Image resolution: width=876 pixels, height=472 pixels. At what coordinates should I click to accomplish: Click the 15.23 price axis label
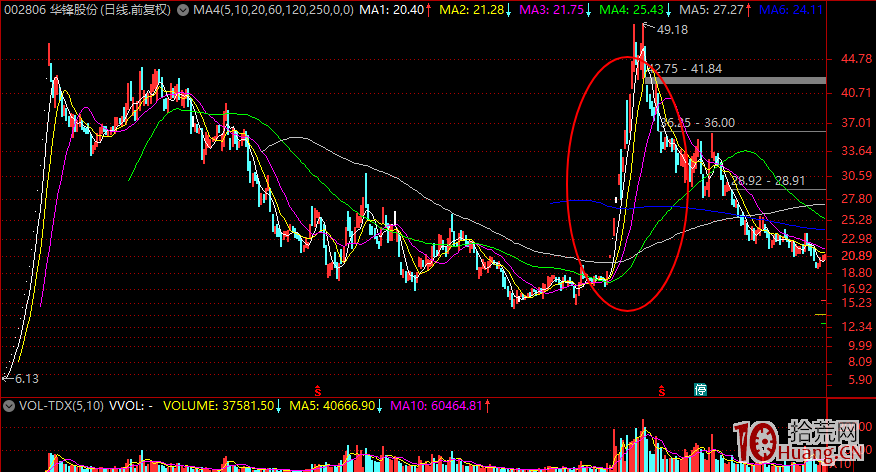[x=856, y=303]
